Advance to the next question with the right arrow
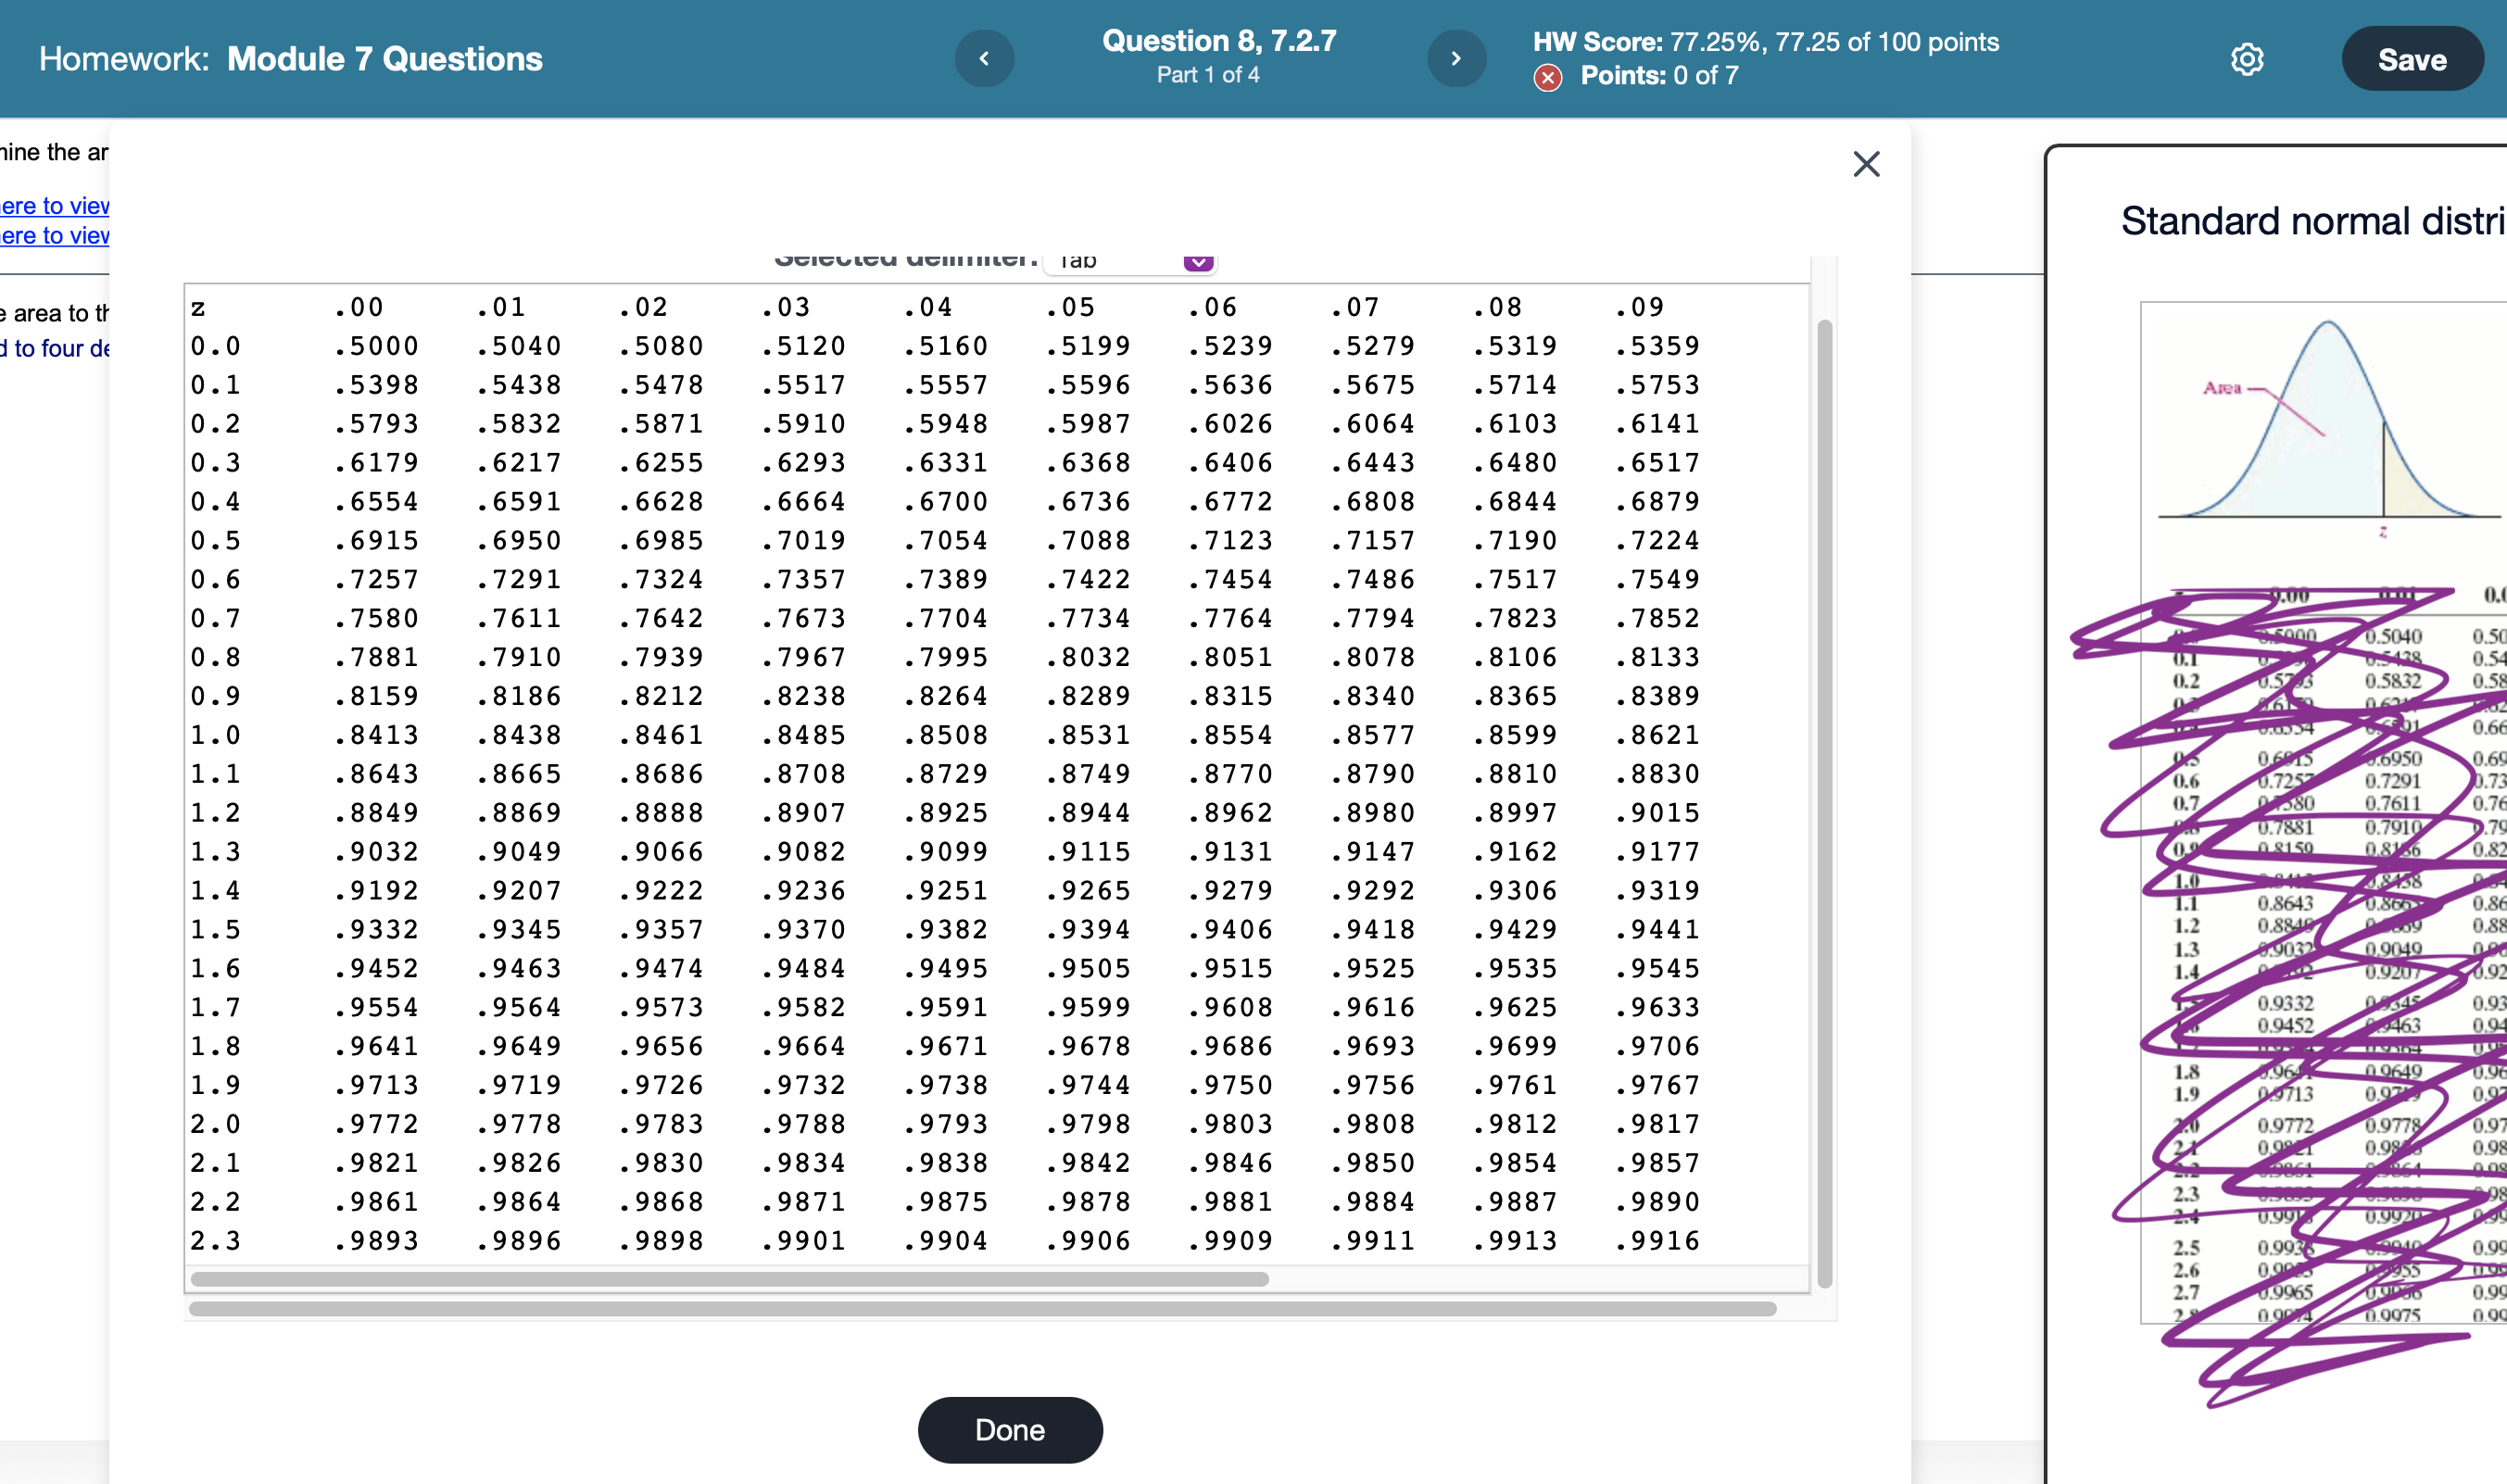2507x1484 pixels. (1456, 58)
